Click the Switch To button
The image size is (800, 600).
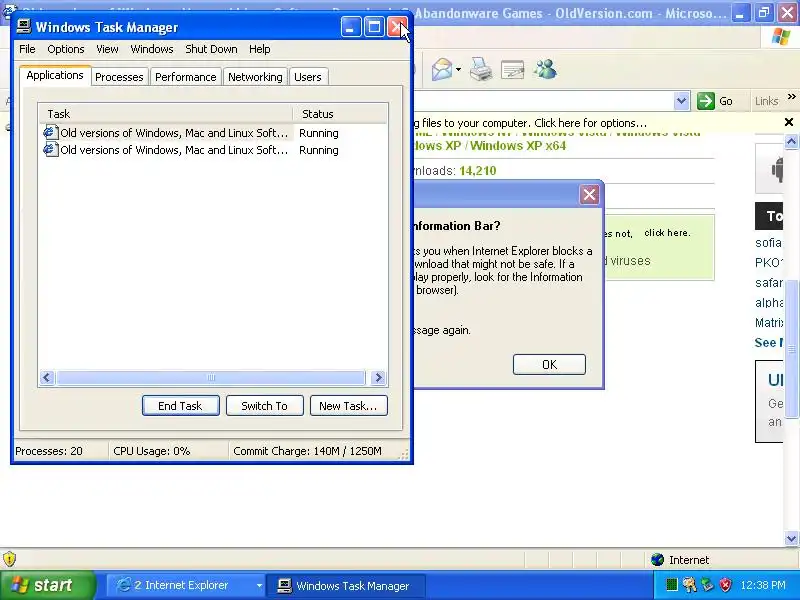coord(264,406)
